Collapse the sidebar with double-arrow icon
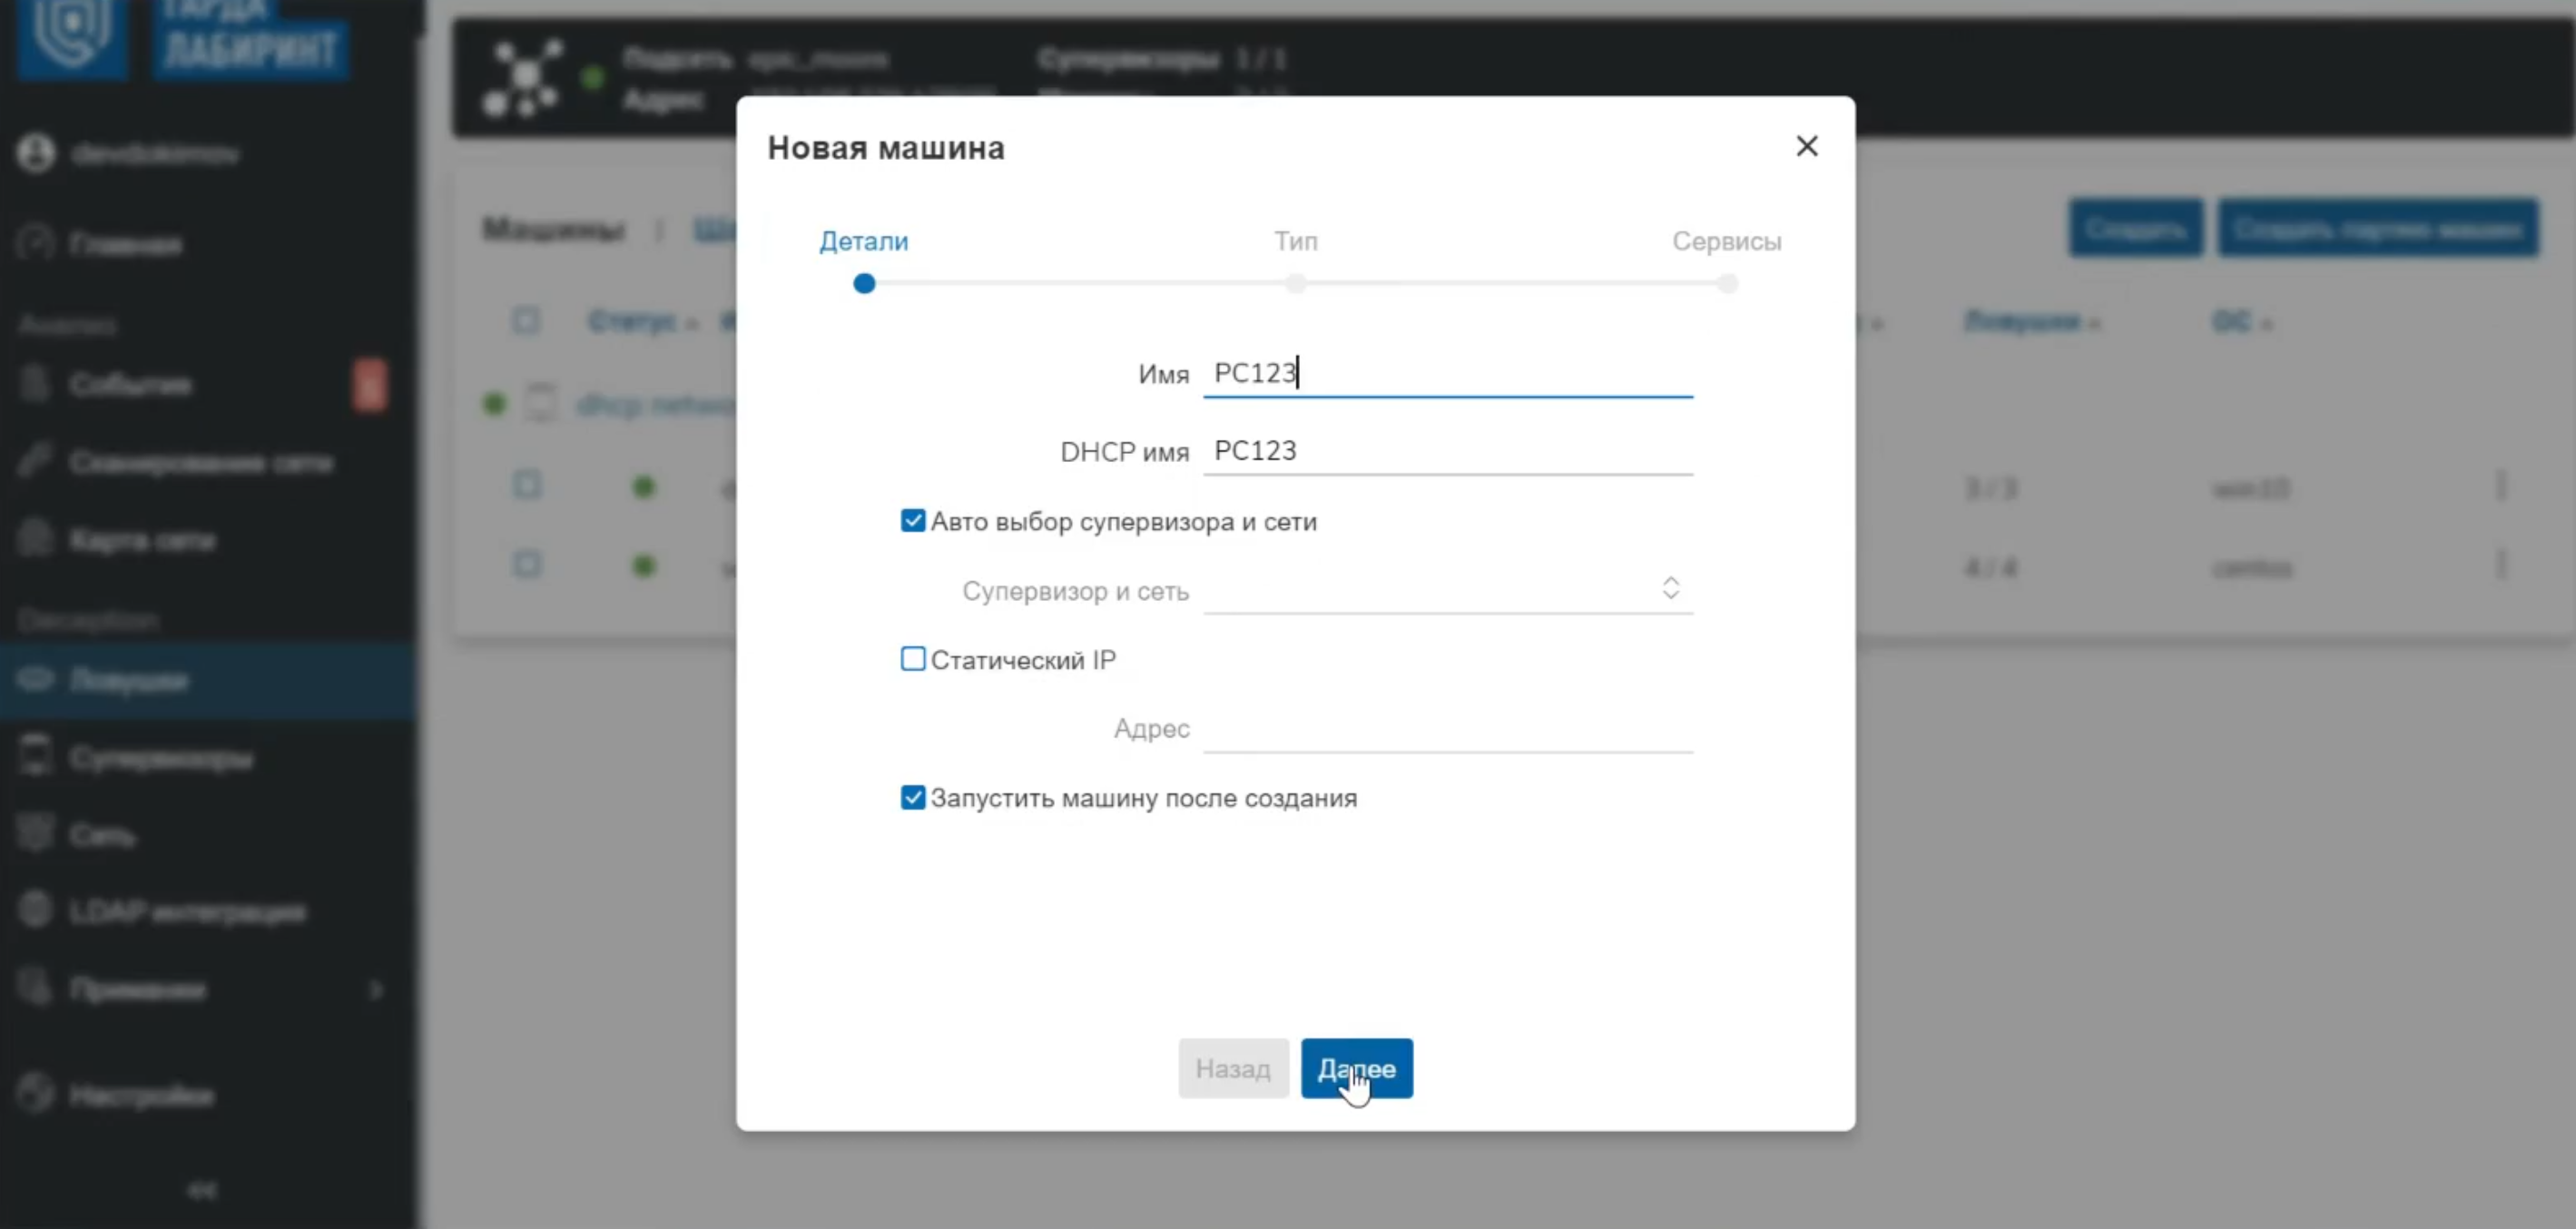The height and width of the screenshot is (1229, 2576). 202,1190
